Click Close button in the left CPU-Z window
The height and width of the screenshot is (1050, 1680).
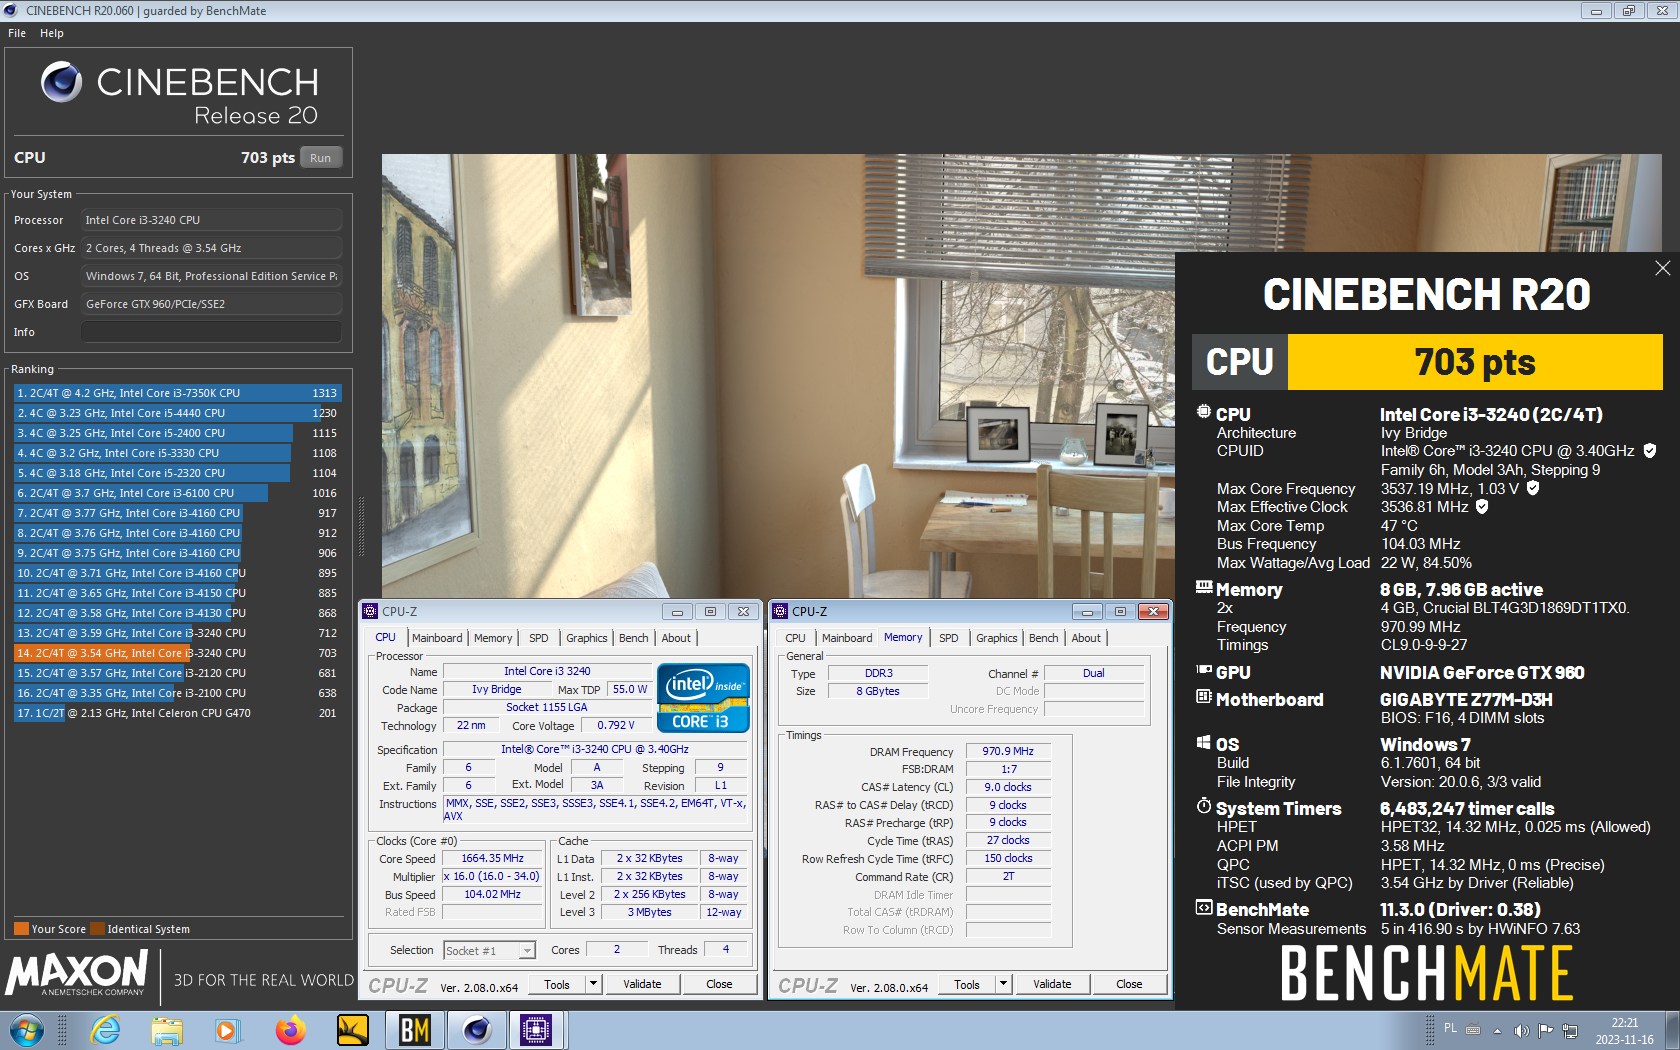coord(720,984)
